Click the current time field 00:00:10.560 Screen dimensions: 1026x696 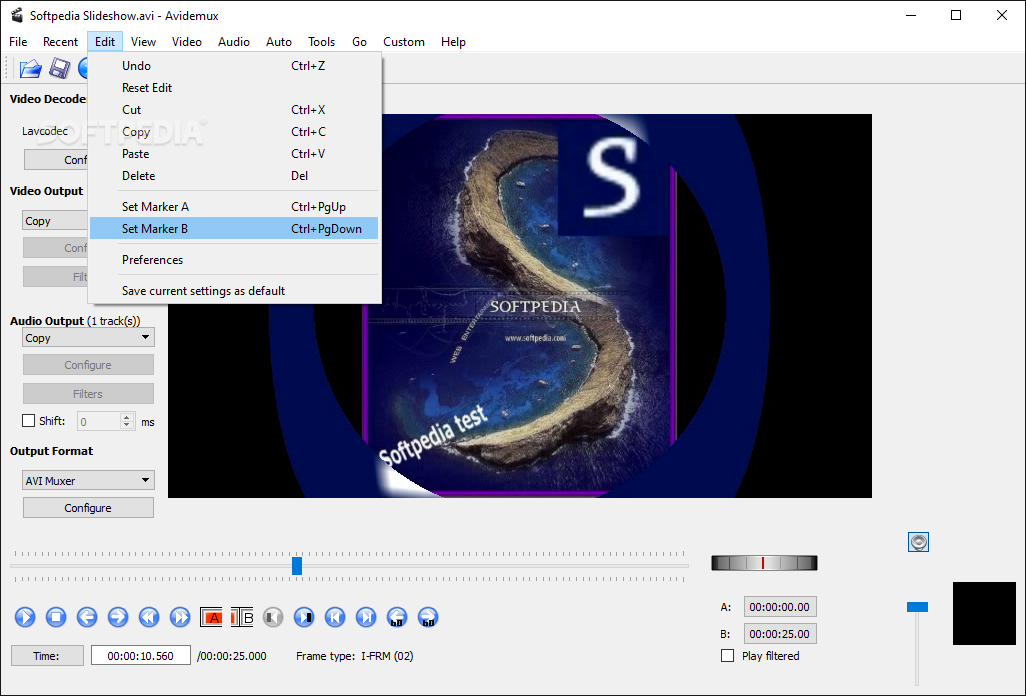pos(141,655)
